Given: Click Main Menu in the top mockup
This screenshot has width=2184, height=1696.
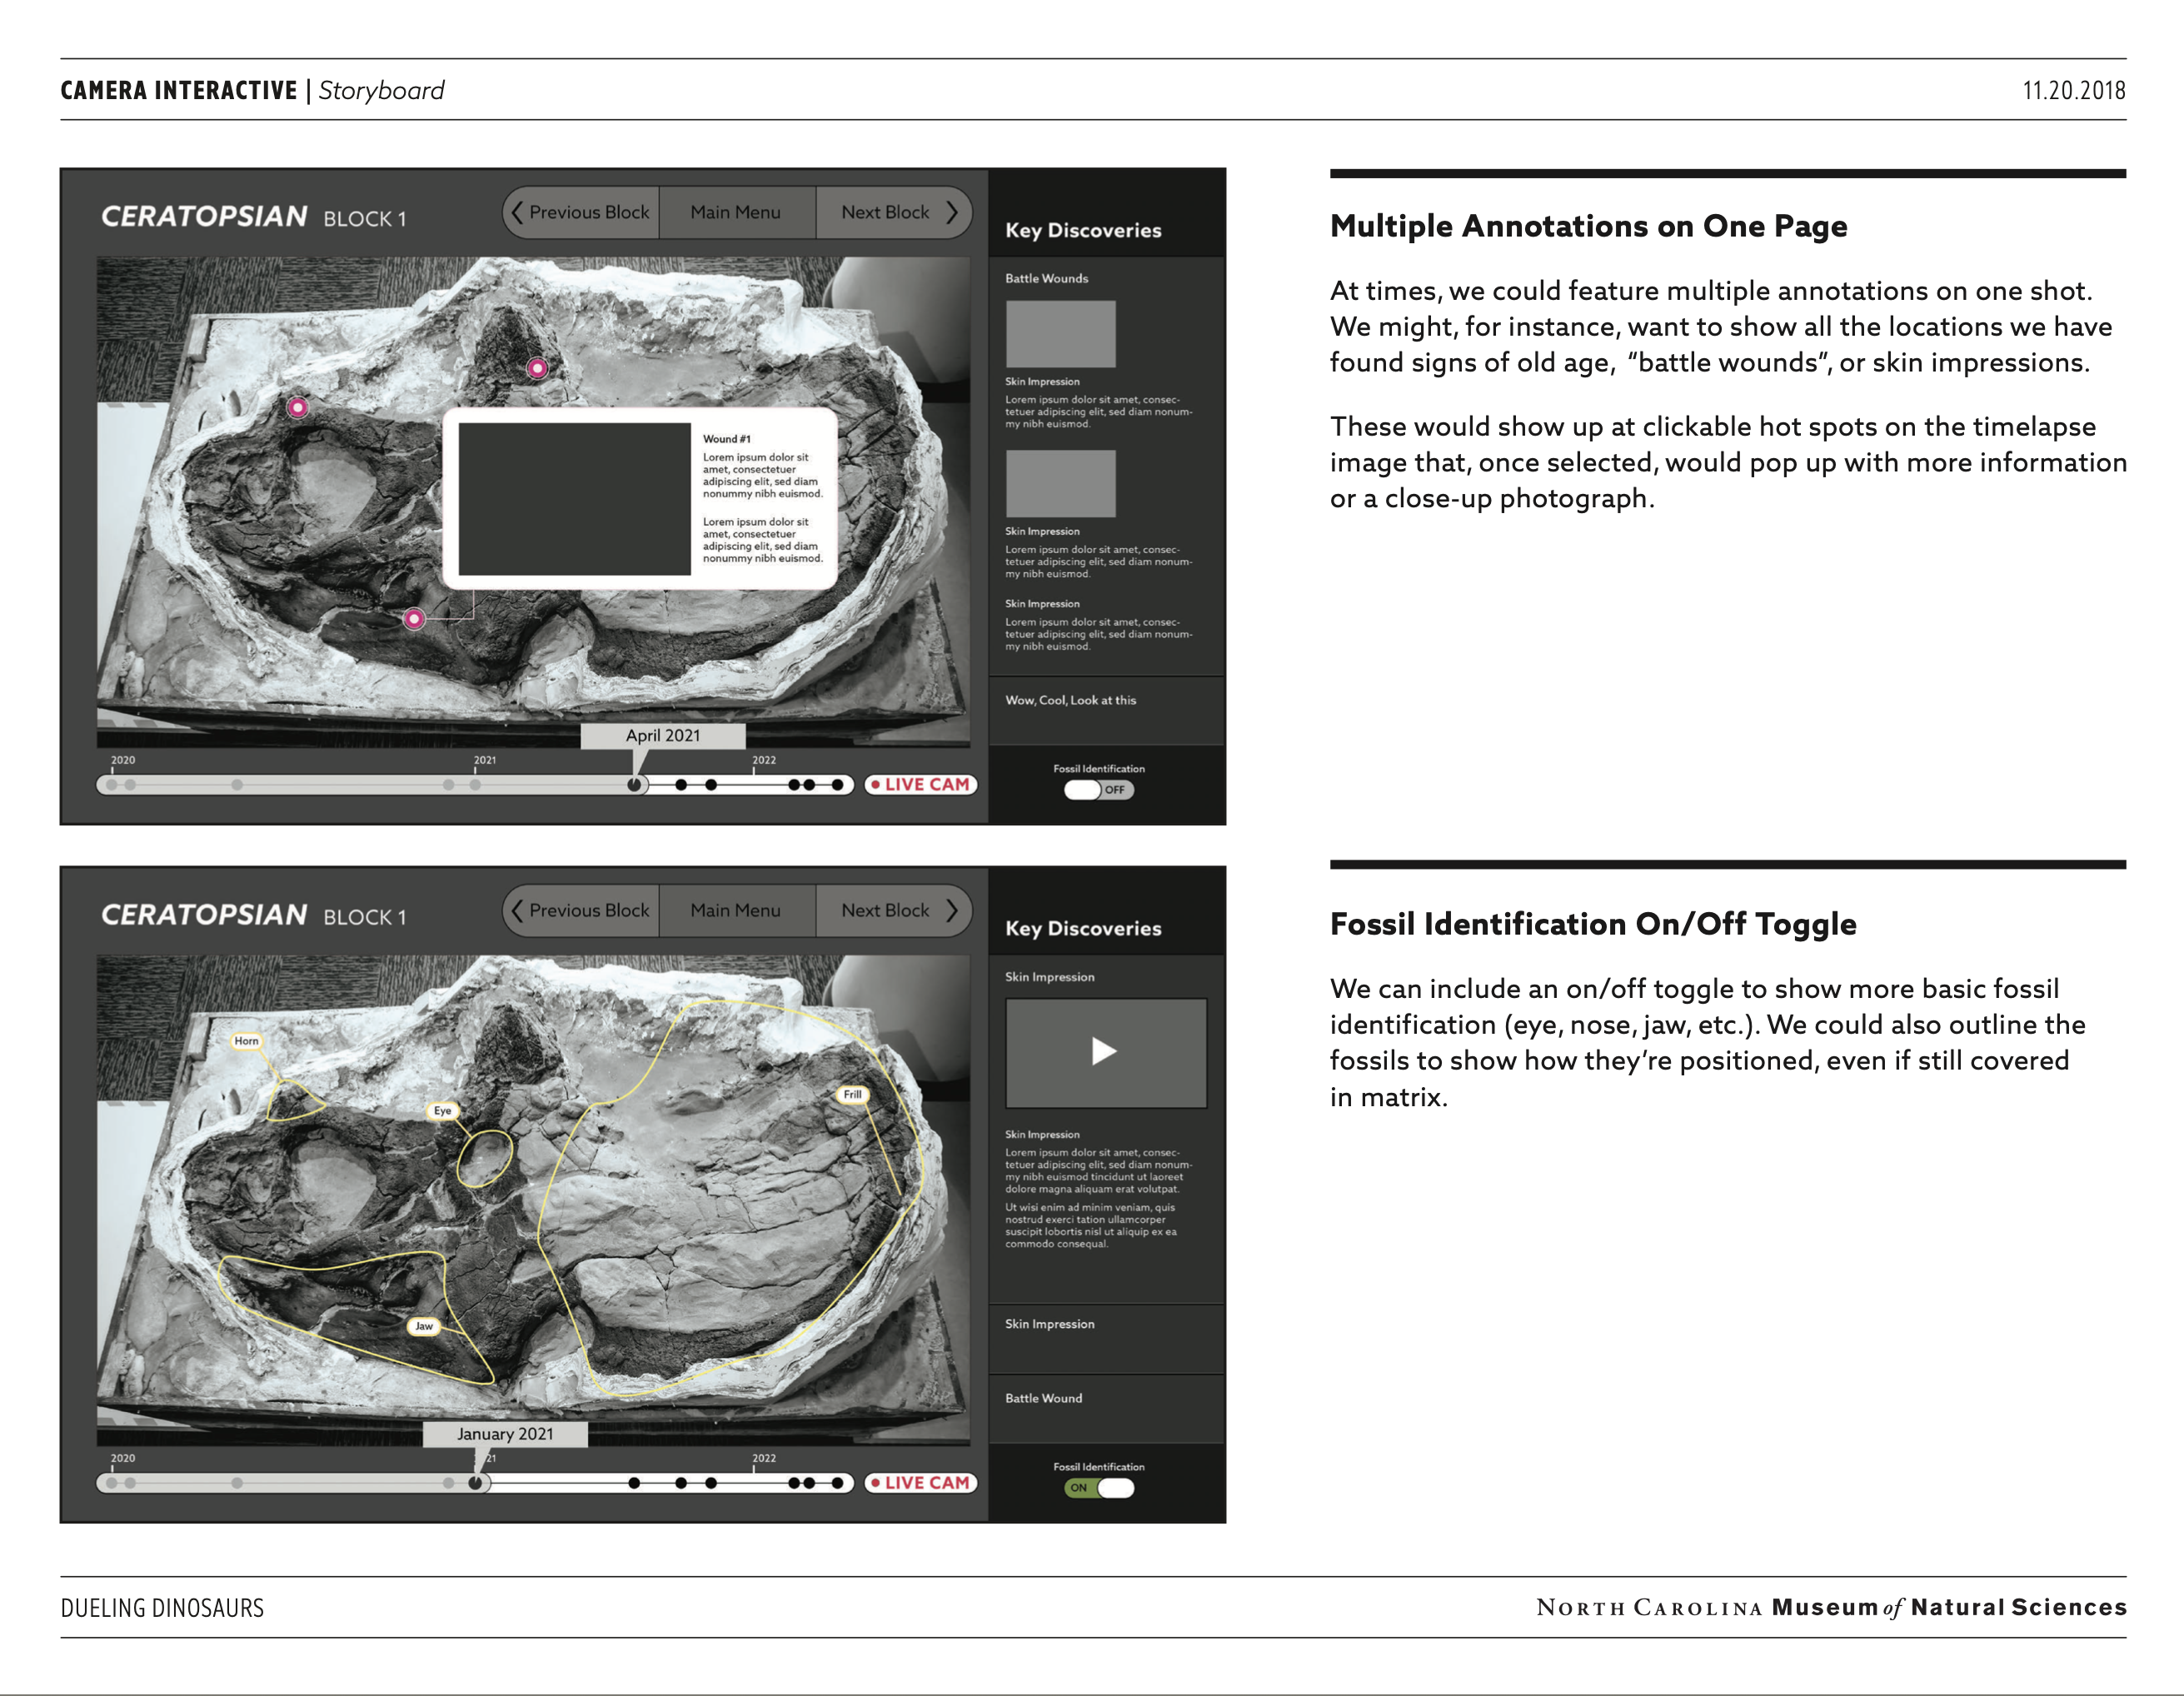Looking at the screenshot, I should pyautogui.click(x=736, y=212).
